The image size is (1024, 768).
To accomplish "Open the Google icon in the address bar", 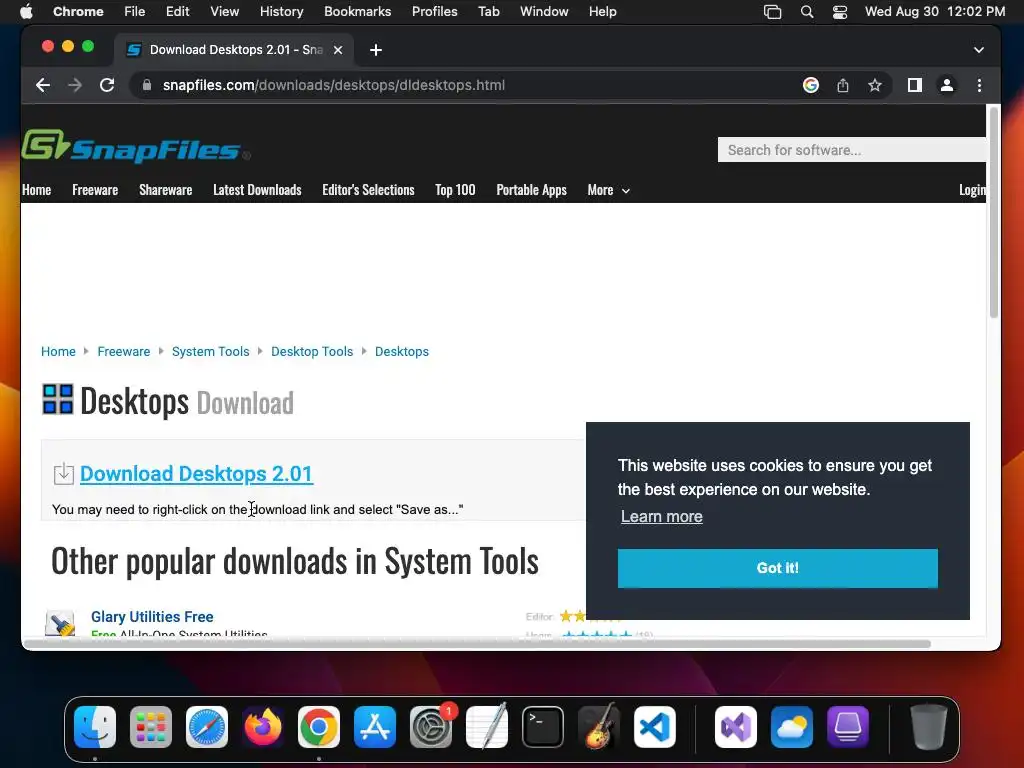I will tap(810, 85).
